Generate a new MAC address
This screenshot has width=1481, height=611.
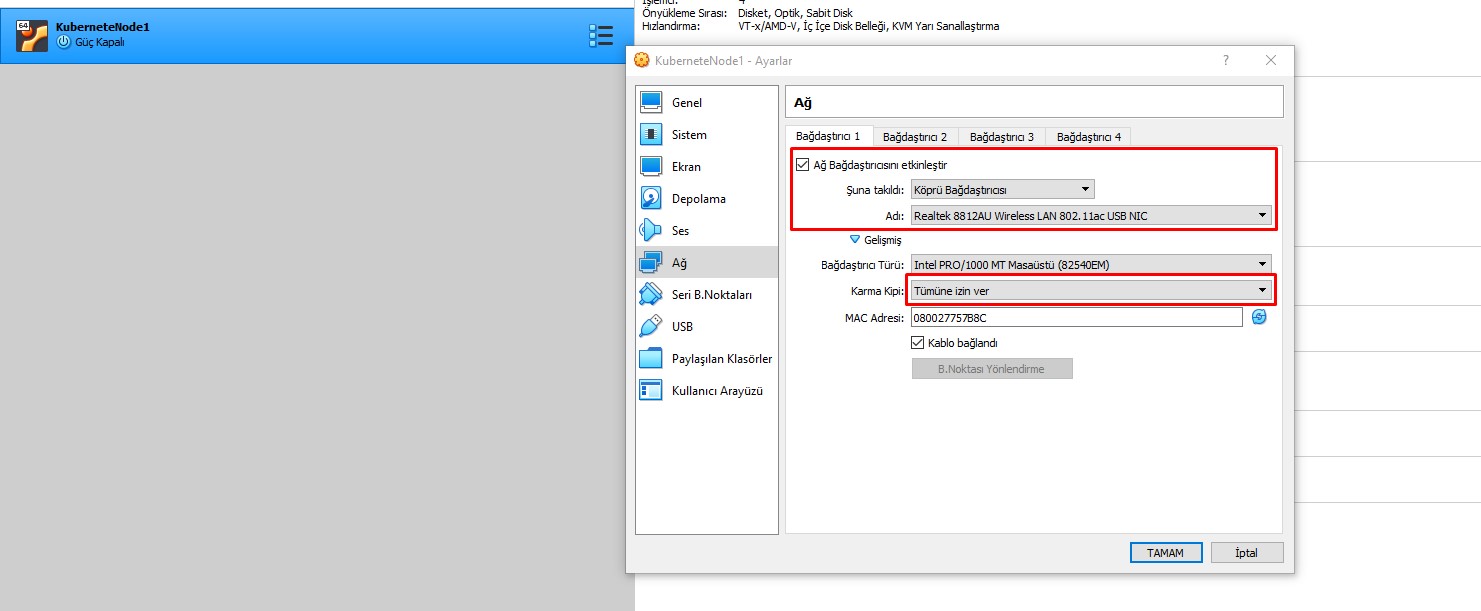click(x=1259, y=317)
